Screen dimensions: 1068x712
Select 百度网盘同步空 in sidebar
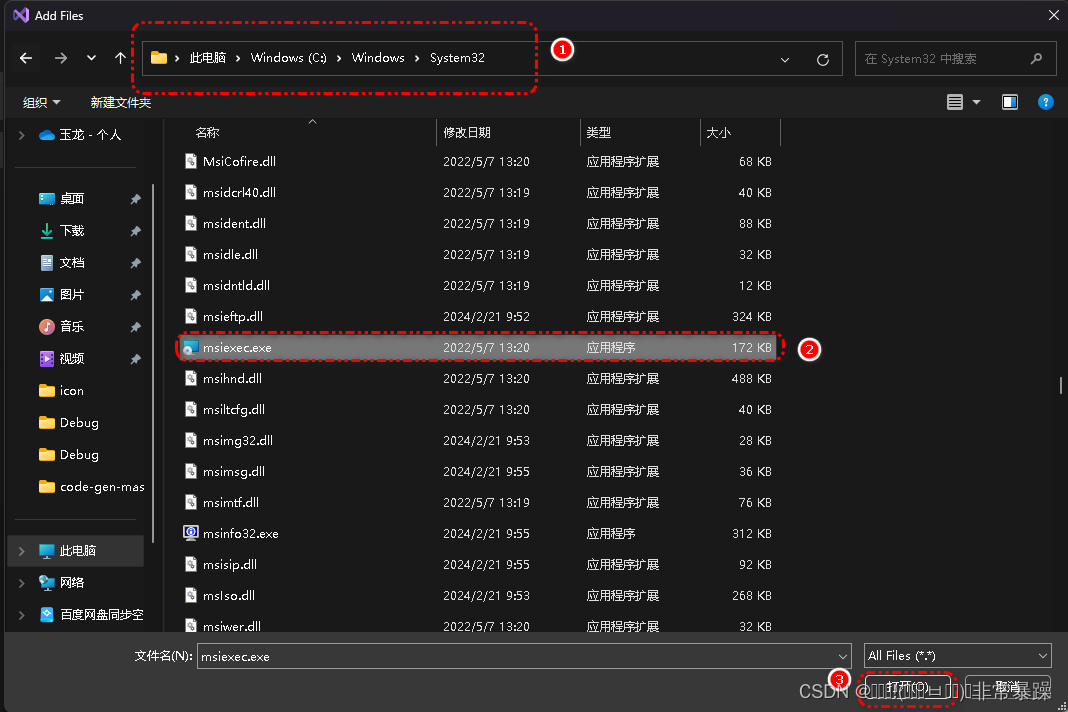point(91,615)
